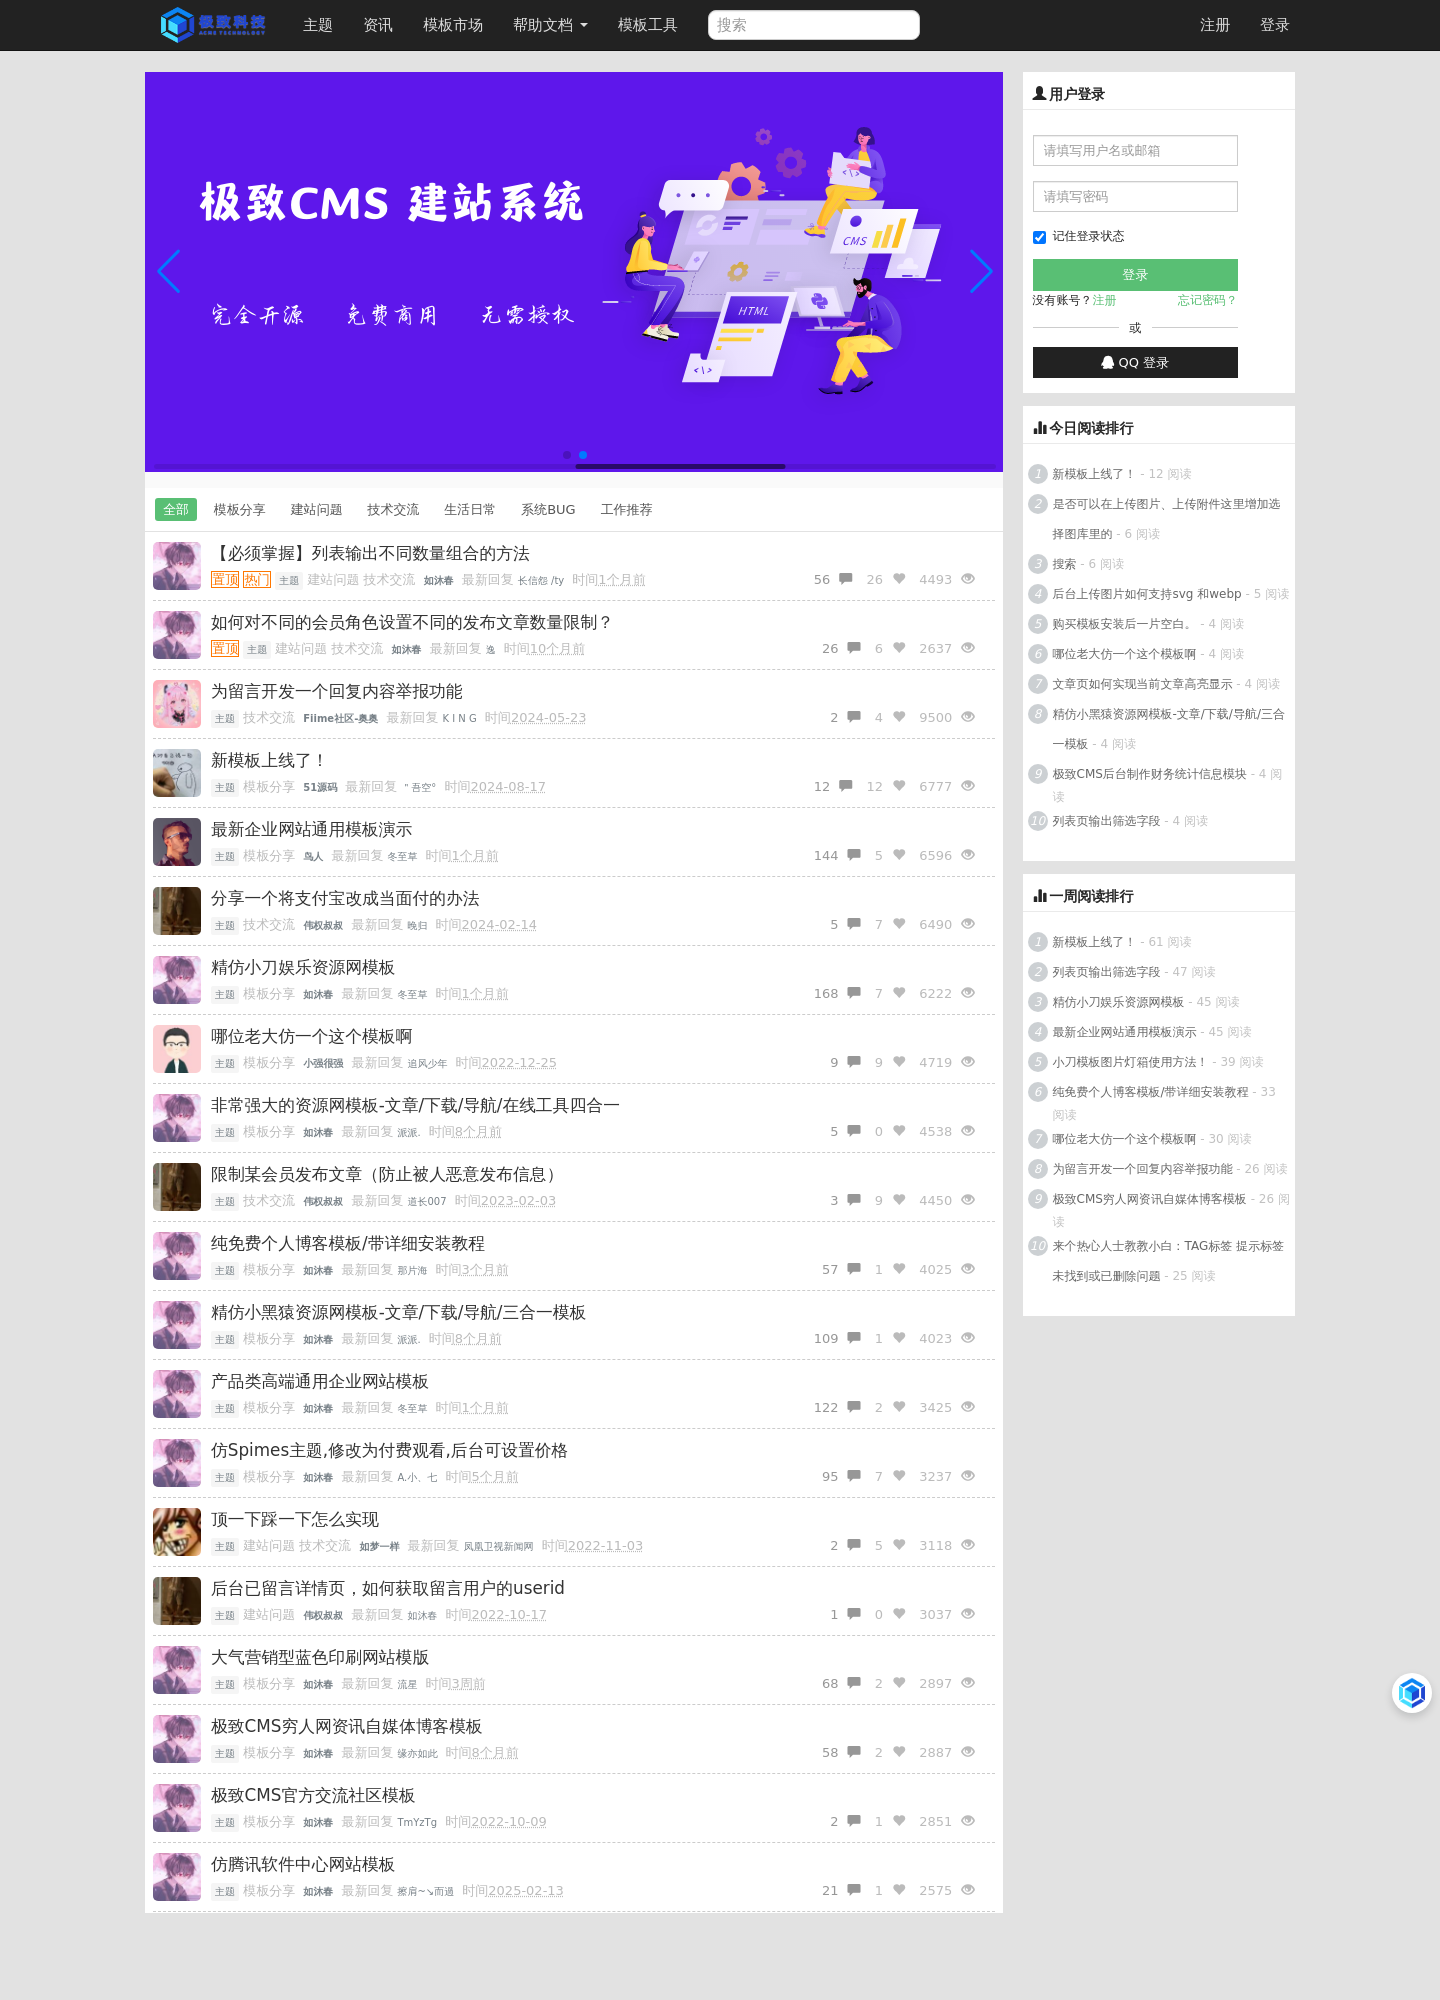Select the 系统BUG category tab
This screenshot has width=1440, height=2000.
(x=548, y=510)
